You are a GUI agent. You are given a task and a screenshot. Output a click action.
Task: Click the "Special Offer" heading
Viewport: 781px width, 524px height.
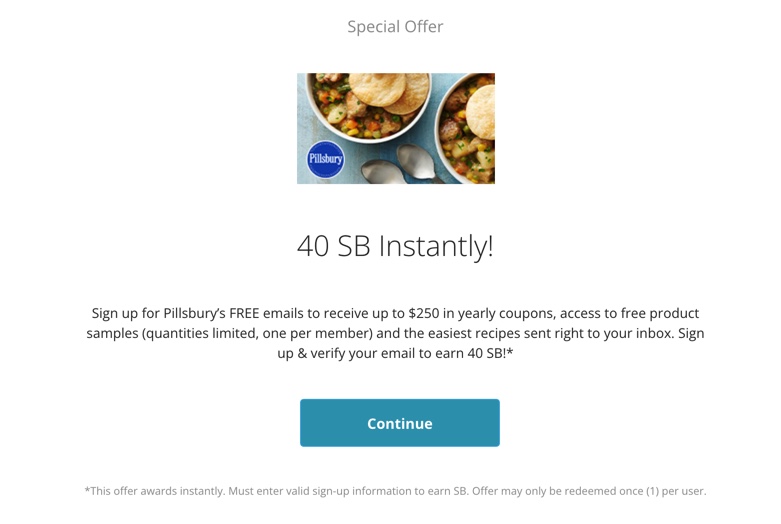pyautogui.click(x=395, y=27)
